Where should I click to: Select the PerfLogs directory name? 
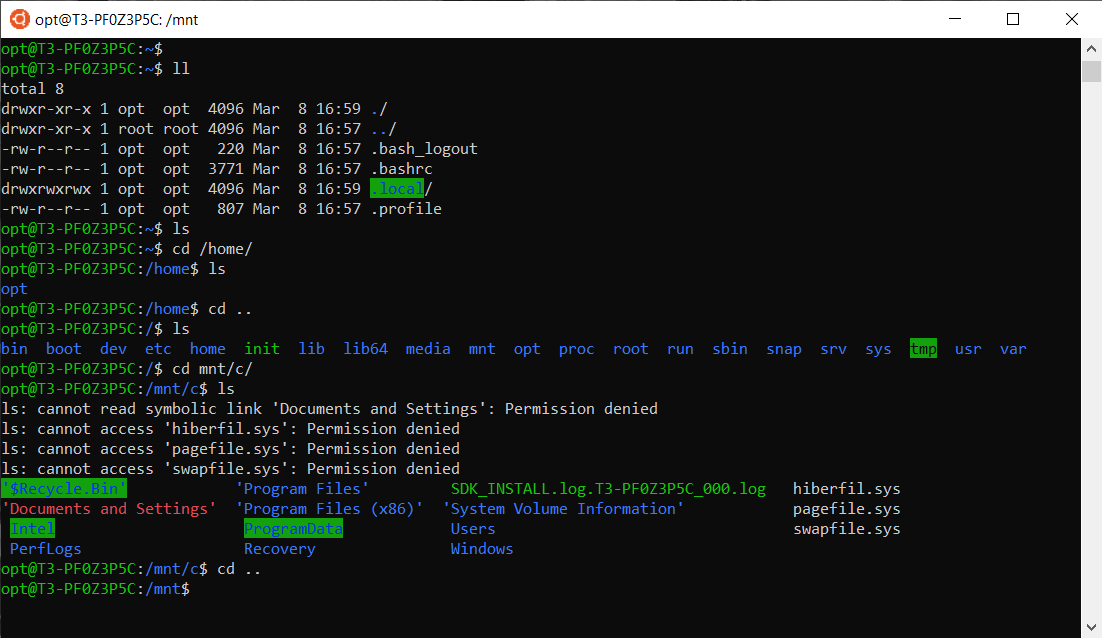[x=45, y=548]
